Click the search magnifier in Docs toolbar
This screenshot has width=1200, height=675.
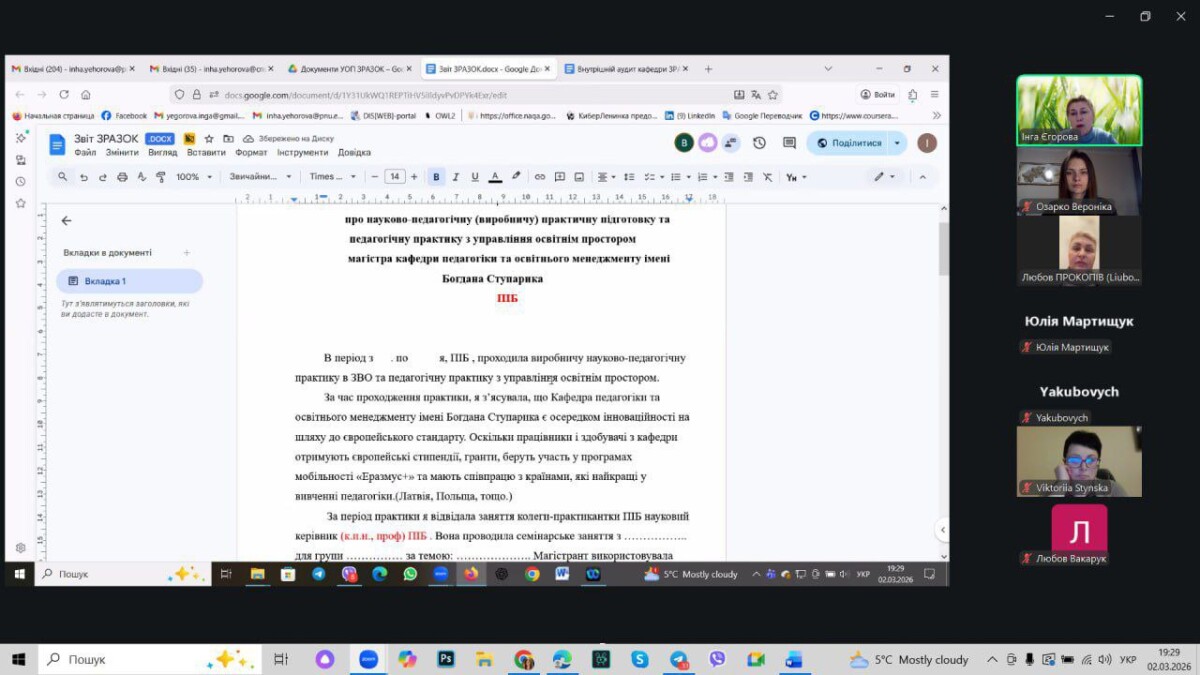(62, 177)
